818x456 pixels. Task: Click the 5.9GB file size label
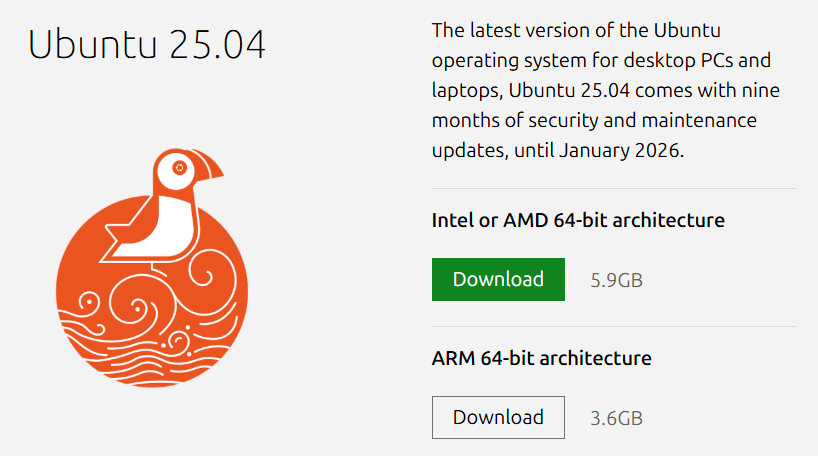coord(616,280)
